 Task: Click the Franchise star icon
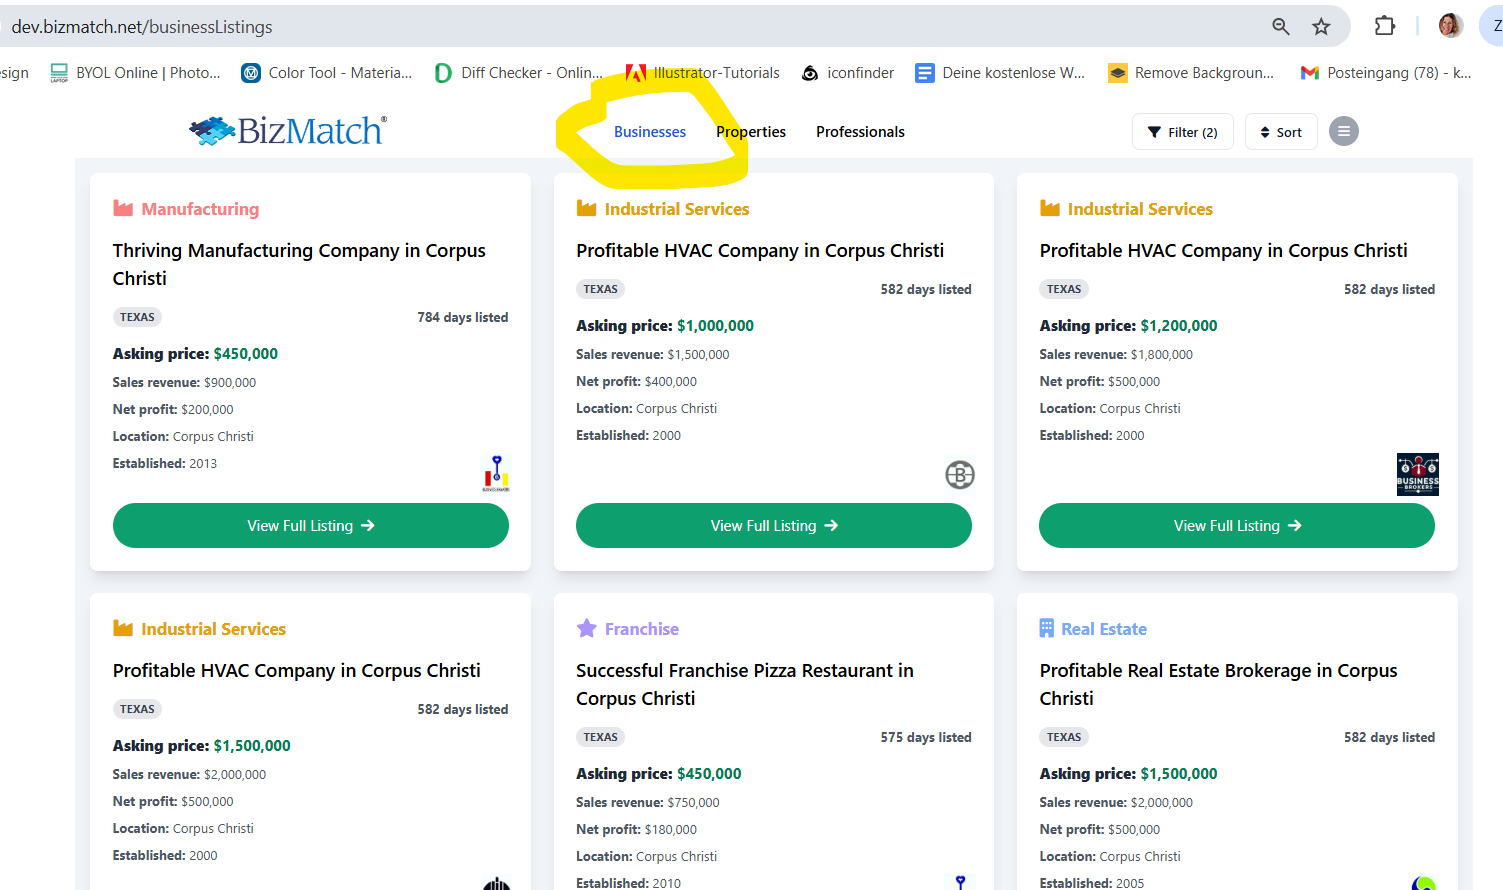[x=586, y=628]
